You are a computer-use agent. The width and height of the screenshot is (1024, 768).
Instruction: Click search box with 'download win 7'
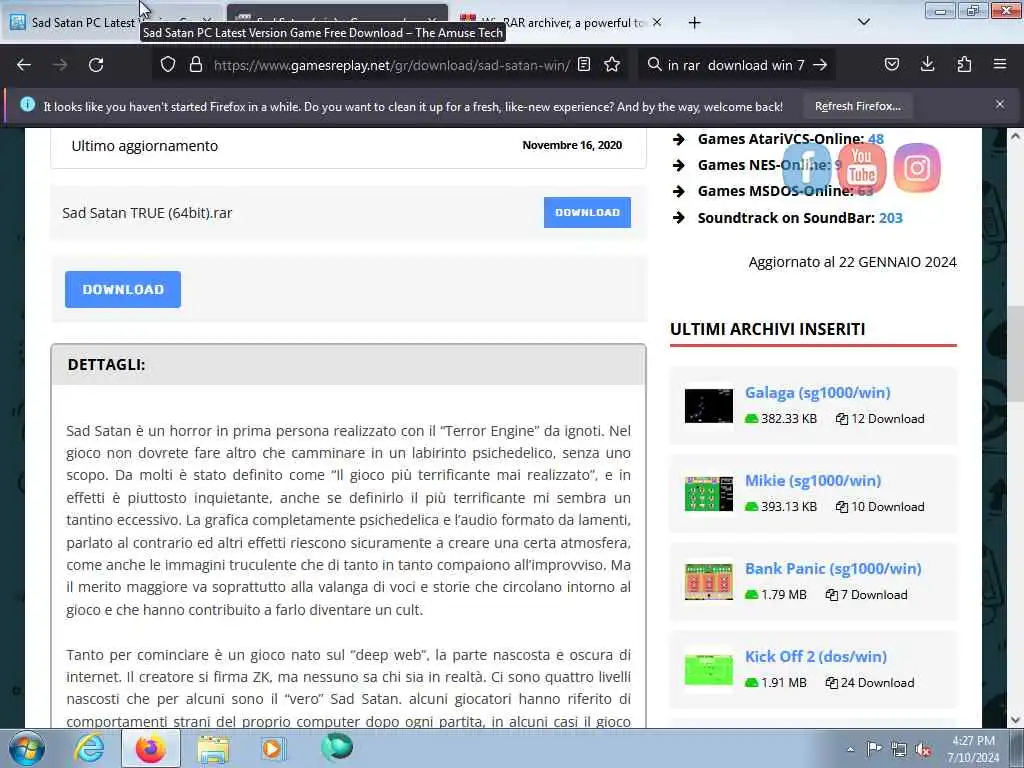pyautogui.click(x=737, y=65)
